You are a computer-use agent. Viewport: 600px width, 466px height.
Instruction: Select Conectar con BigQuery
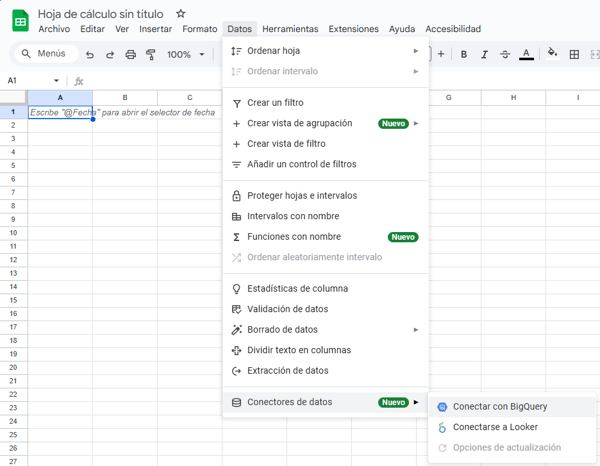pyautogui.click(x=512, y=407)
